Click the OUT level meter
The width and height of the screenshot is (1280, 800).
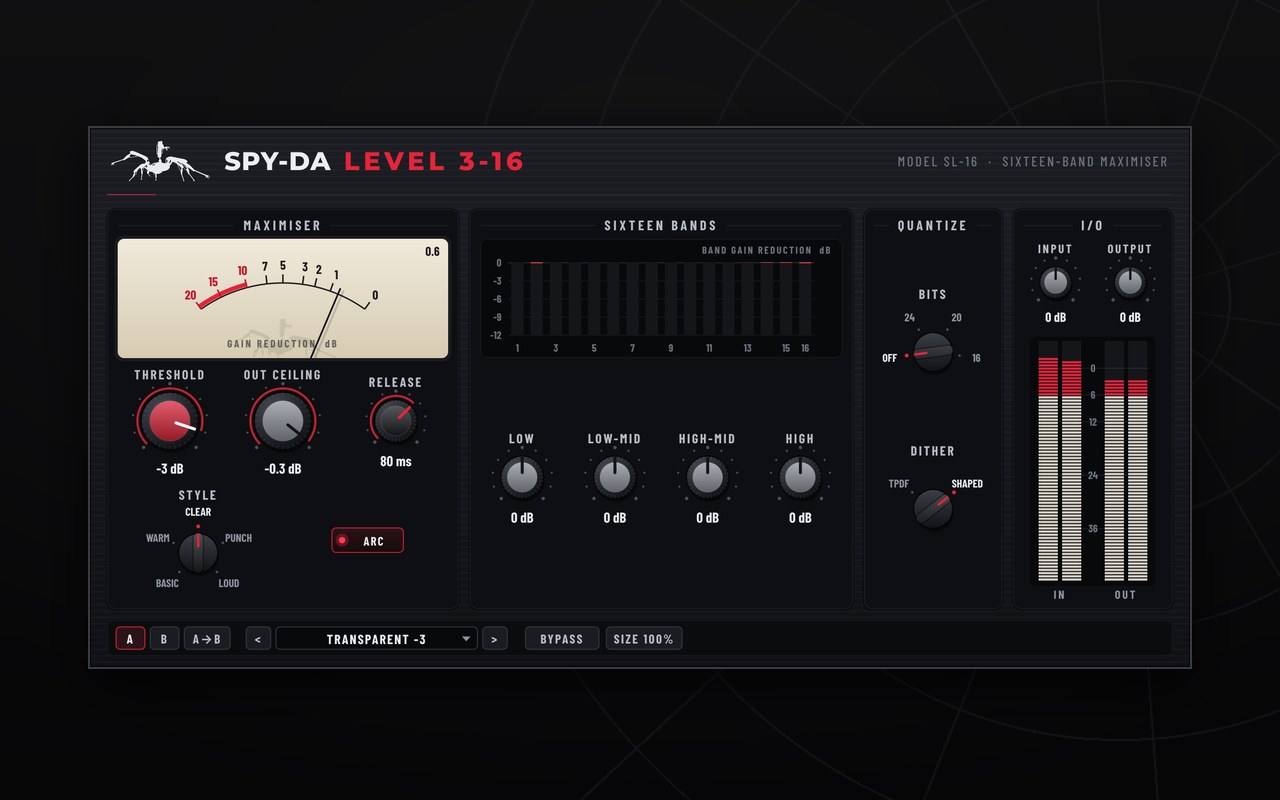(x=1126, y=459)
